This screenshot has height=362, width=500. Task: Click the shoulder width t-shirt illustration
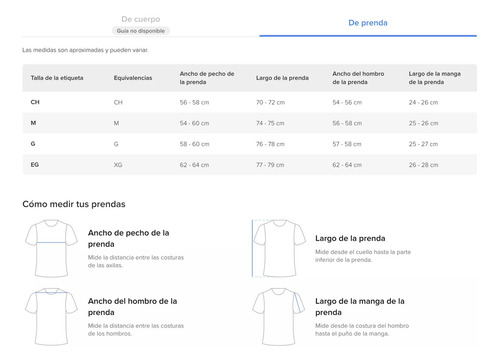[x=51, y=317]
